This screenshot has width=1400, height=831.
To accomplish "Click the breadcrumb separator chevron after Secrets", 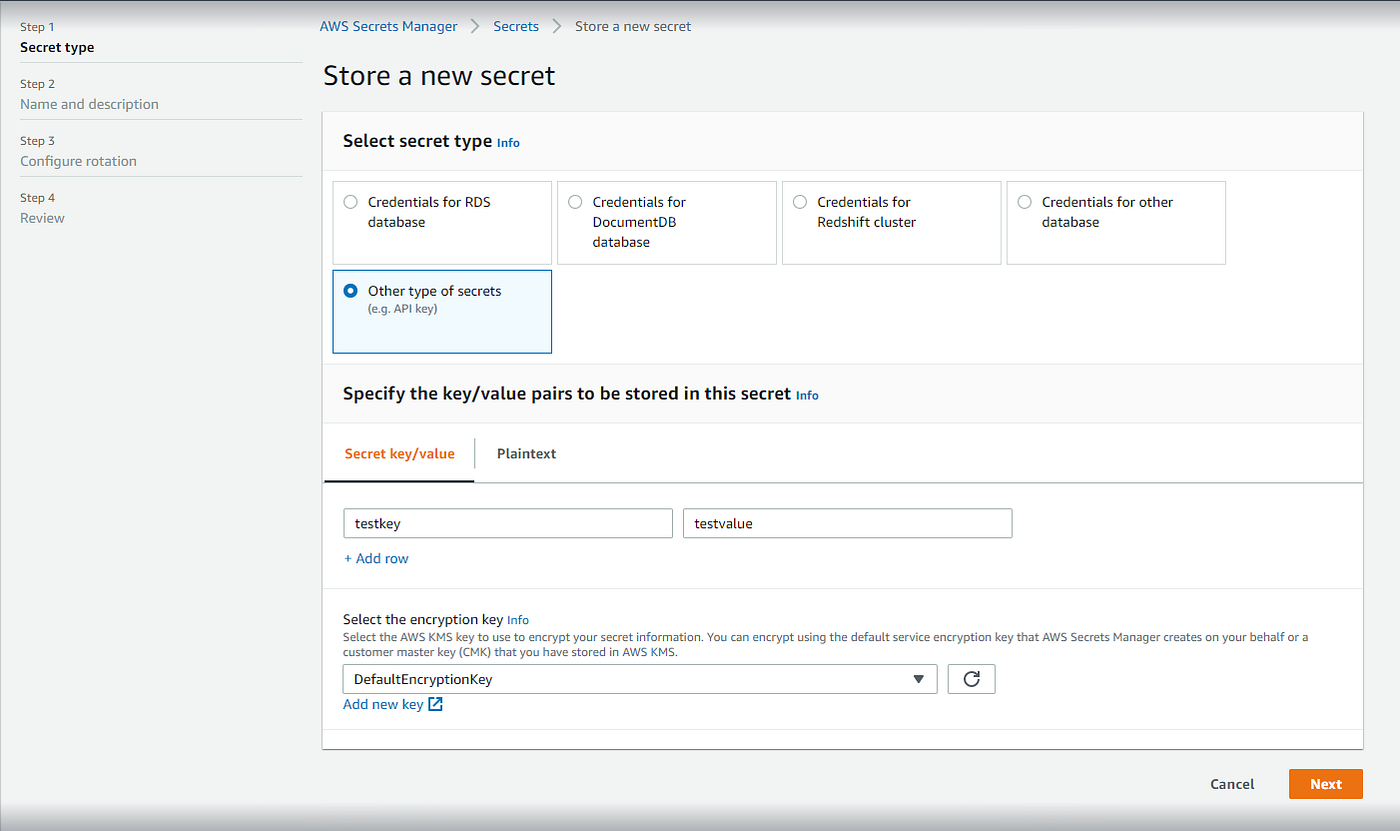I will tap(557, 26).
